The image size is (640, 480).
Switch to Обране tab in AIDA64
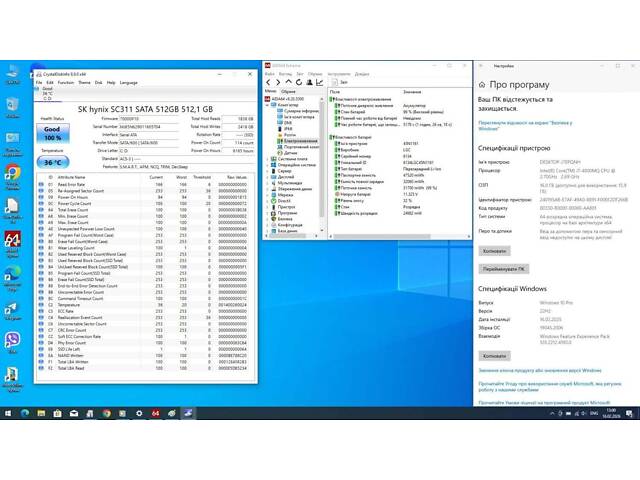click(288, 91)
